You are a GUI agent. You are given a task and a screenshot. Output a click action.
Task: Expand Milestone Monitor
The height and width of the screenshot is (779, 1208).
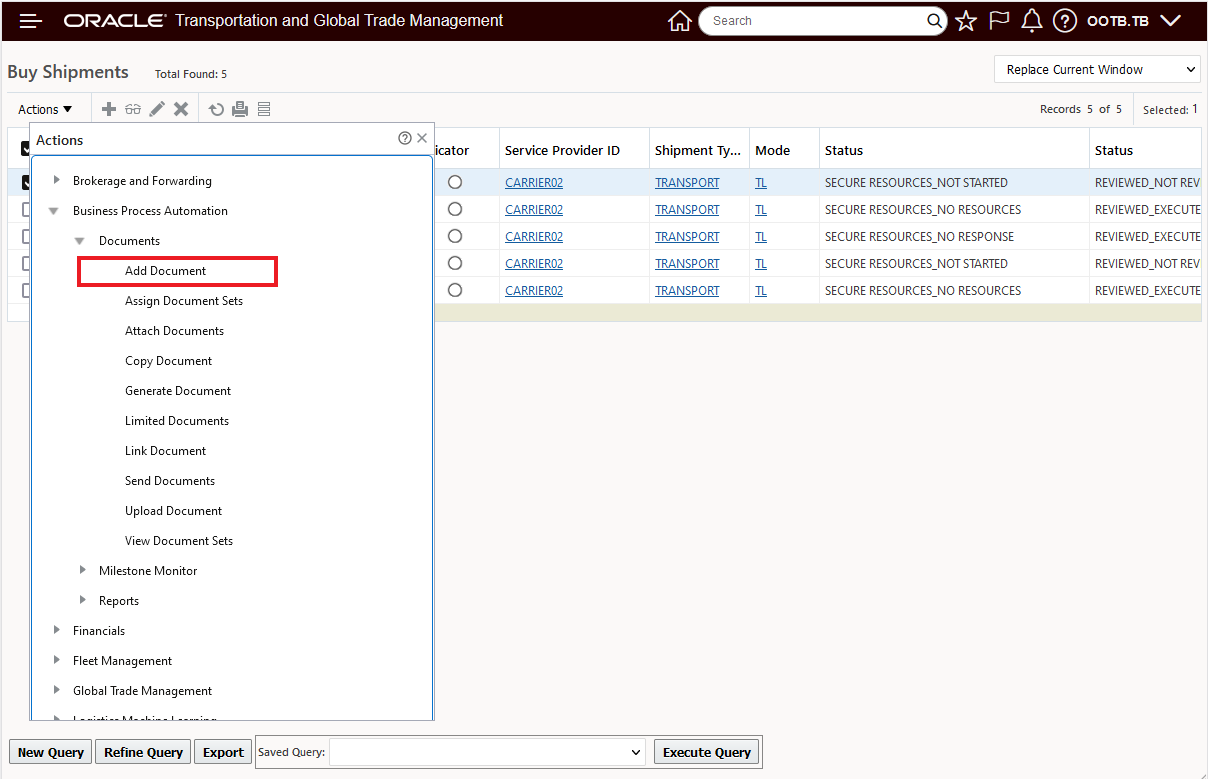83,571
